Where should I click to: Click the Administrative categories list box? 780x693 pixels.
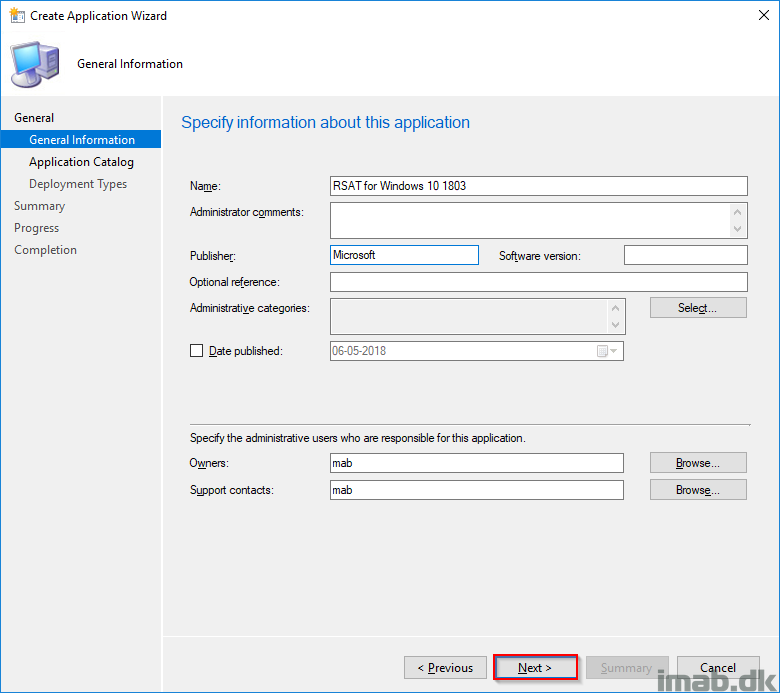pyautogui.click(x=478, y=316)
